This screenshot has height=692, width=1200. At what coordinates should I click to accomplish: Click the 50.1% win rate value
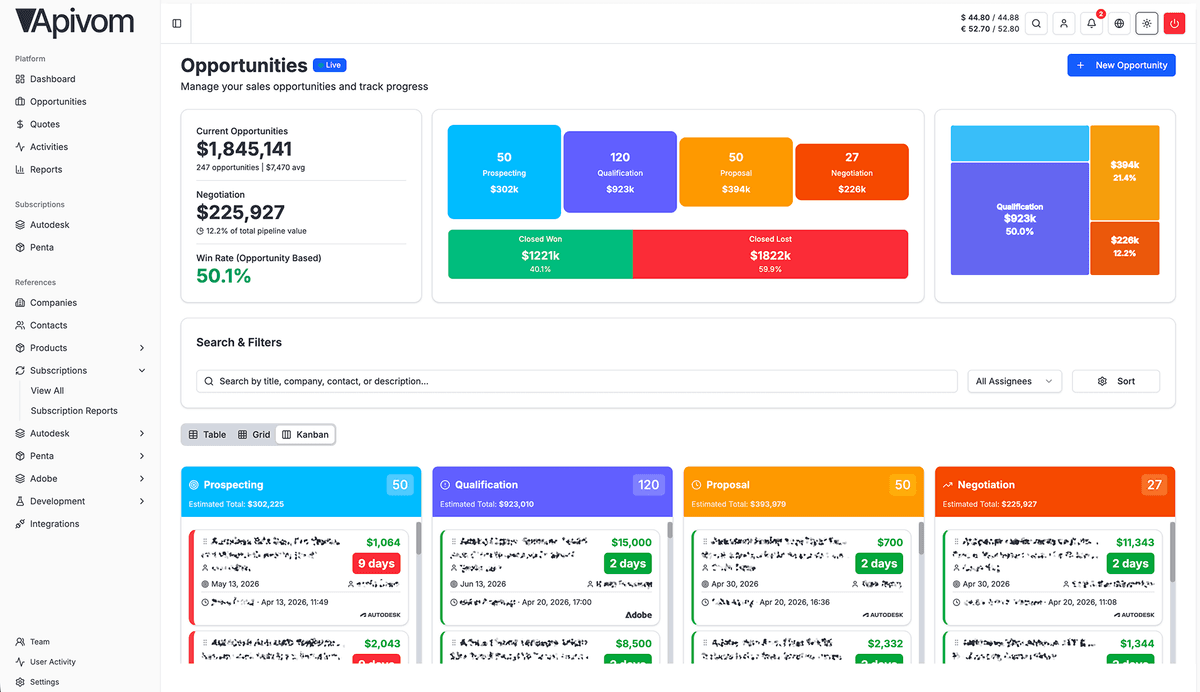(224, 276)
